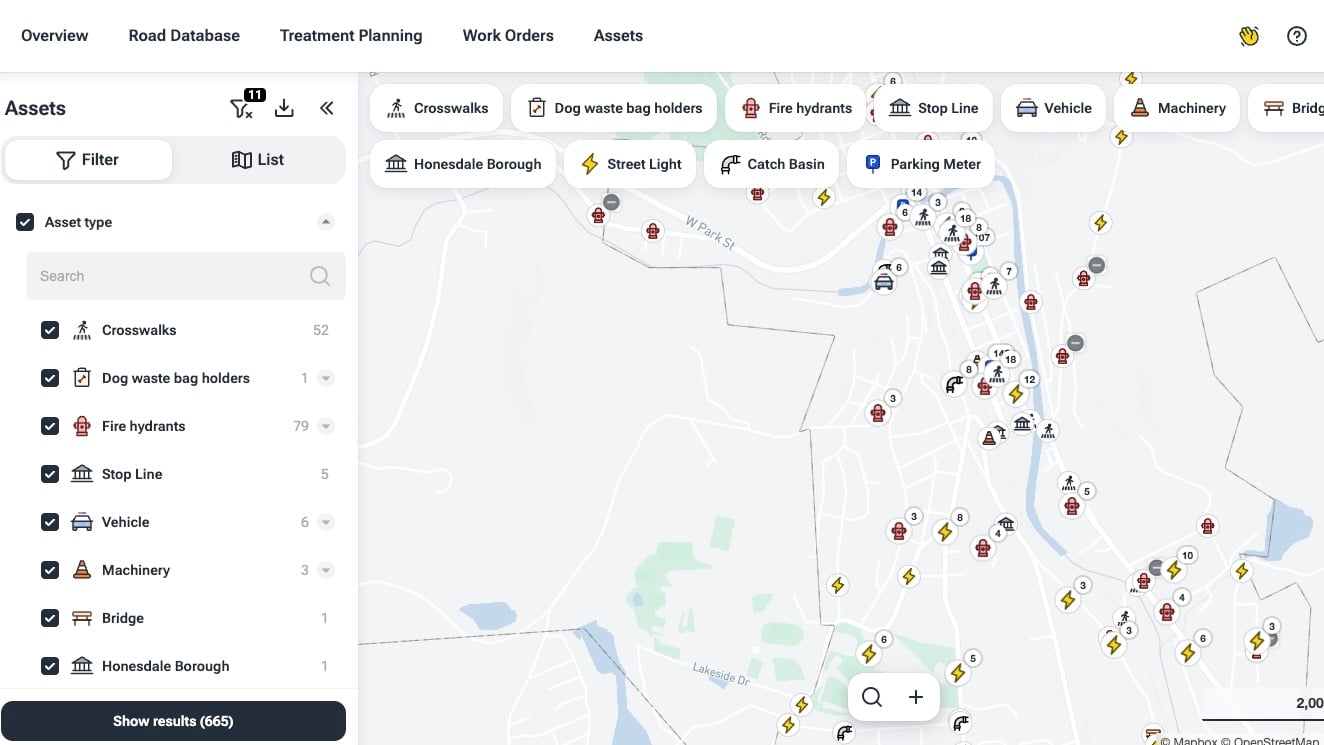Click the Honesdale Borough map chip
Image resolution: width=1324 pixels, height=745 pixels.
click(463, 164)
